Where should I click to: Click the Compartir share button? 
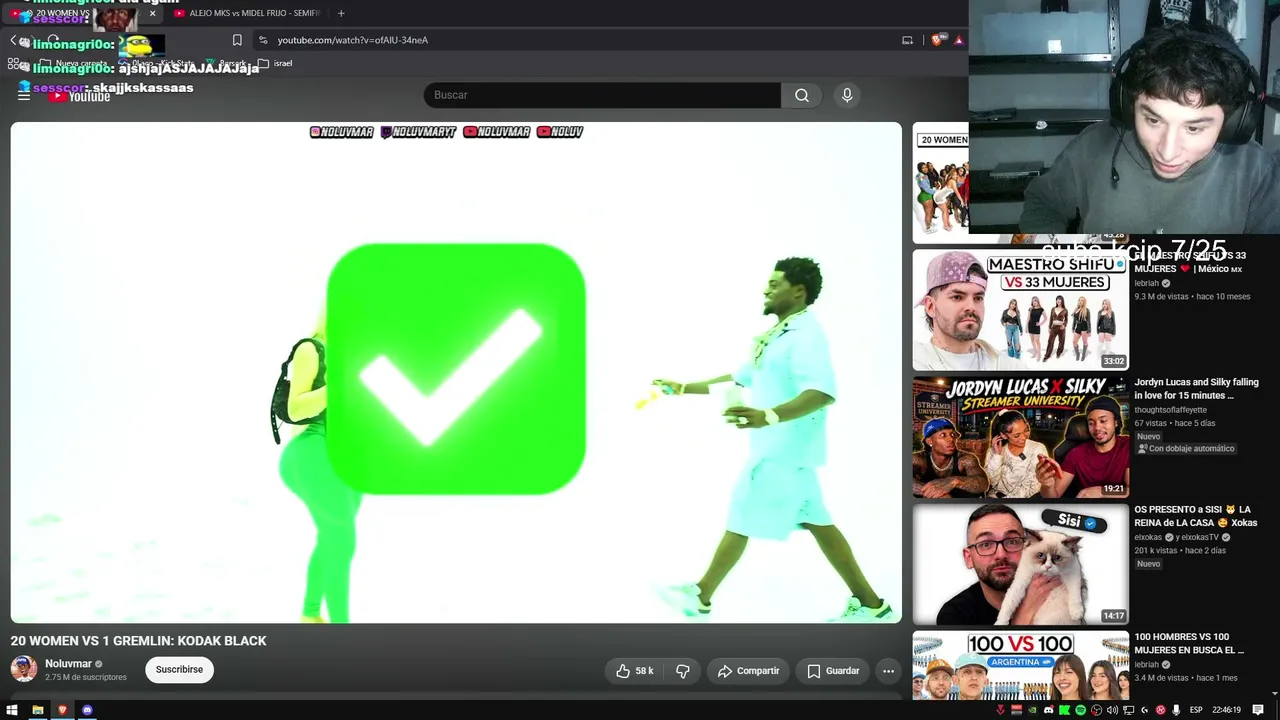click(748, 671)
